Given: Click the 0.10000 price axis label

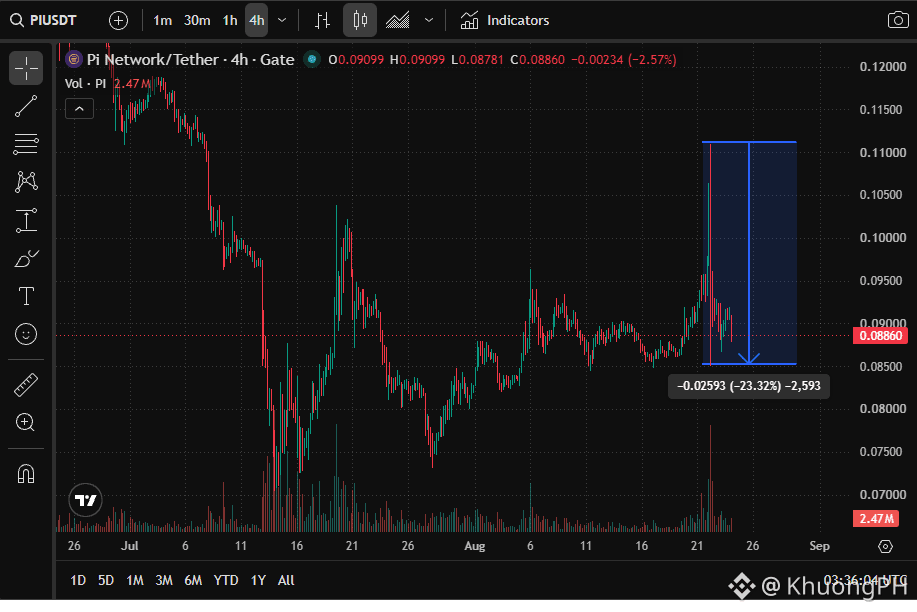Looking at the screenshot, I should [x=882, y=238].
